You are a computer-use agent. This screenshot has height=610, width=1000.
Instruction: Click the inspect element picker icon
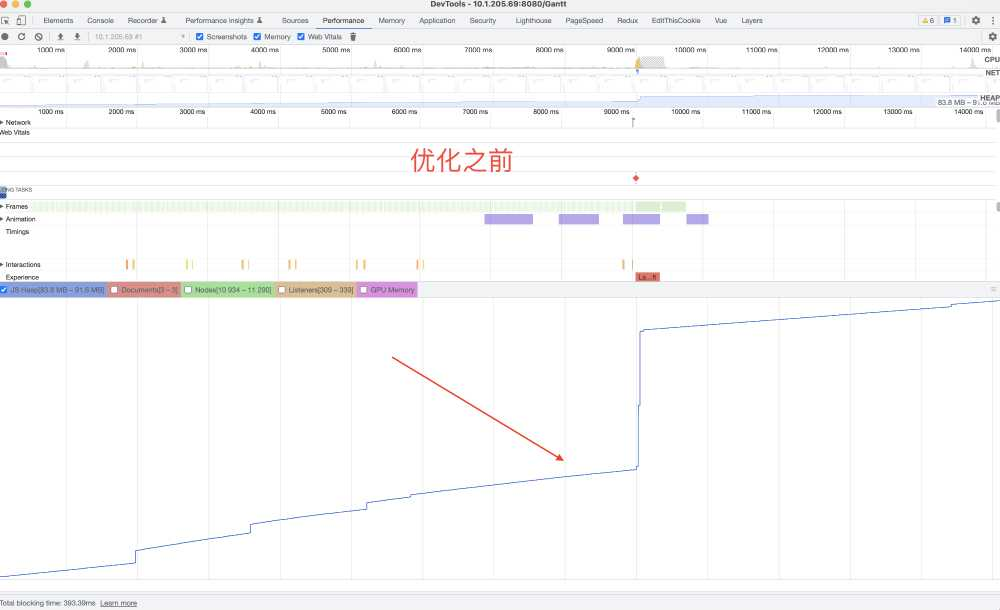click(6, 20)
